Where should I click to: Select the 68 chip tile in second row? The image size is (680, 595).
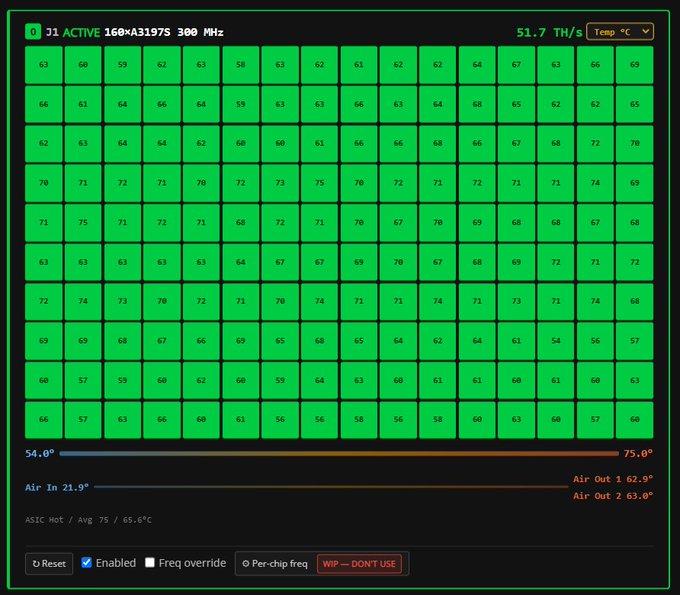(477, 104)
